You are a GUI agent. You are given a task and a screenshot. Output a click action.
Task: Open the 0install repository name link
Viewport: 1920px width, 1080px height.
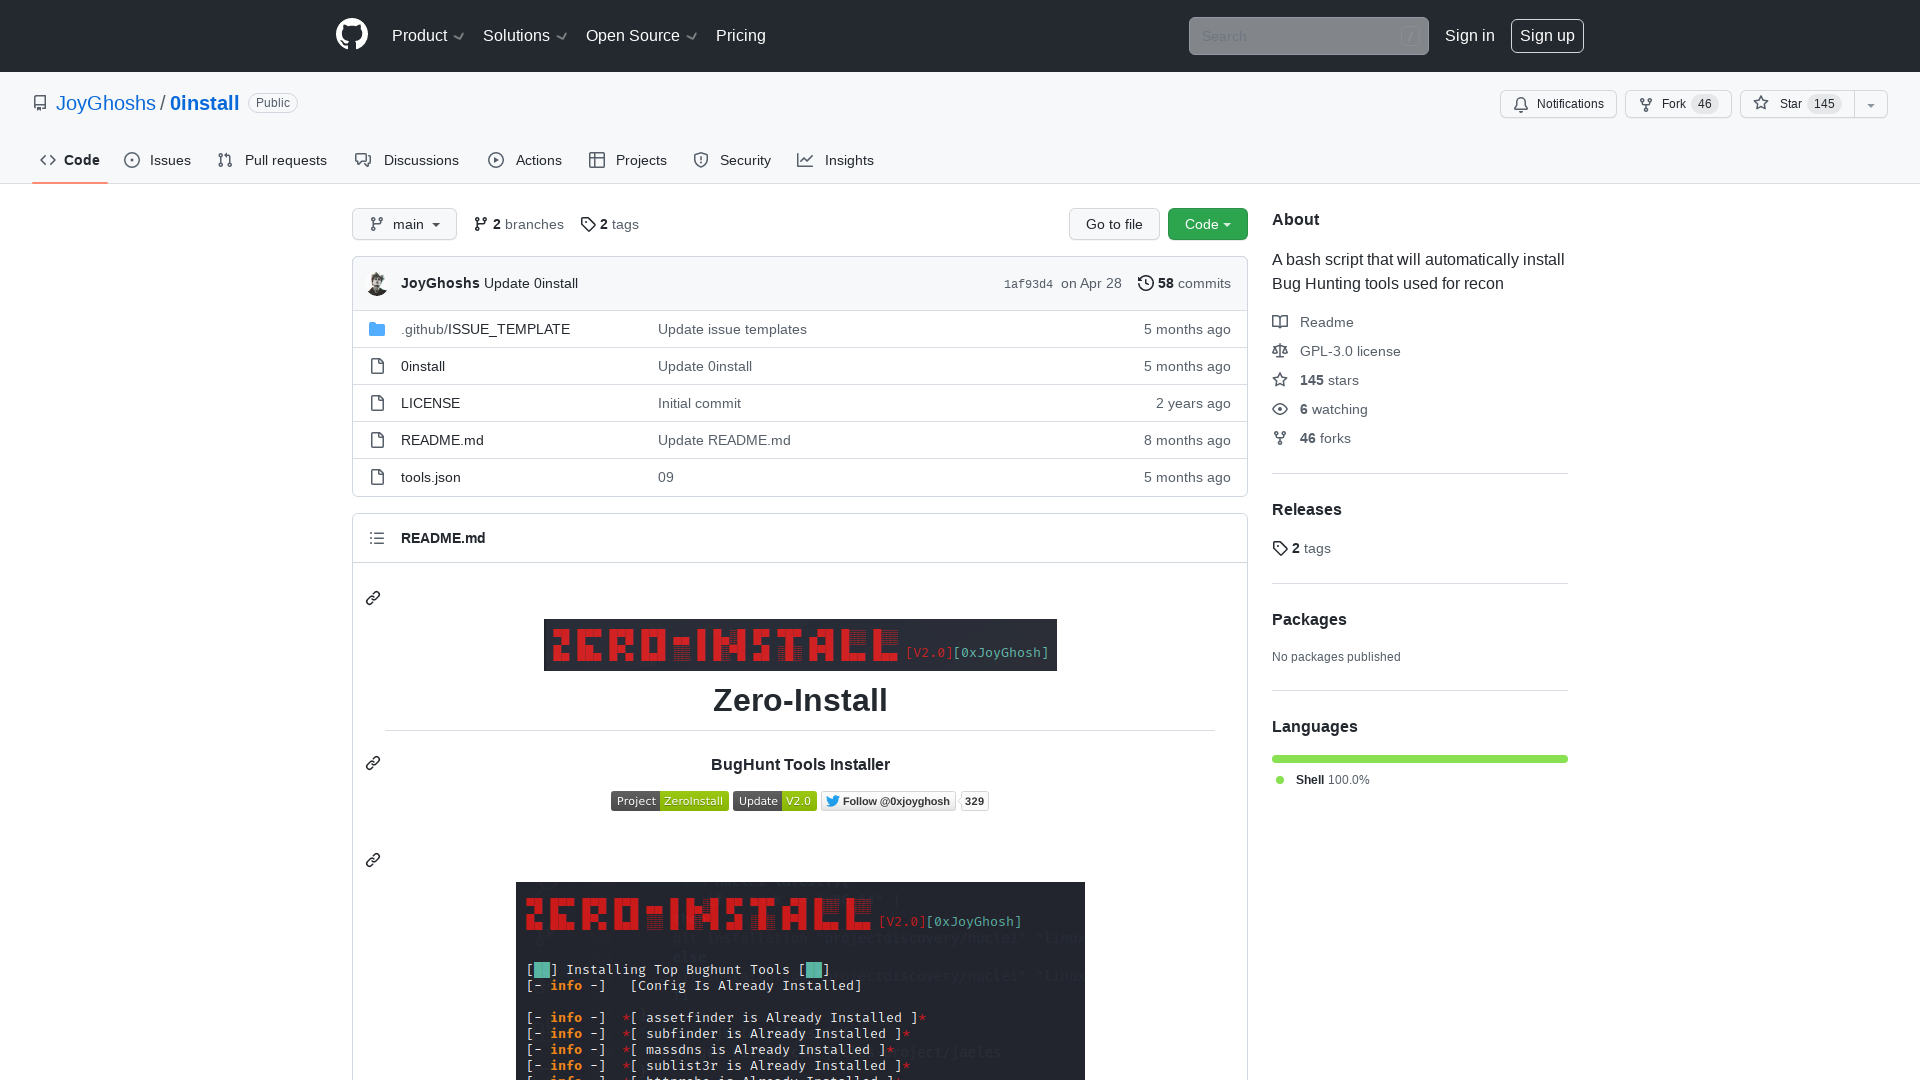pyautogui.click(x=204, y=103)
